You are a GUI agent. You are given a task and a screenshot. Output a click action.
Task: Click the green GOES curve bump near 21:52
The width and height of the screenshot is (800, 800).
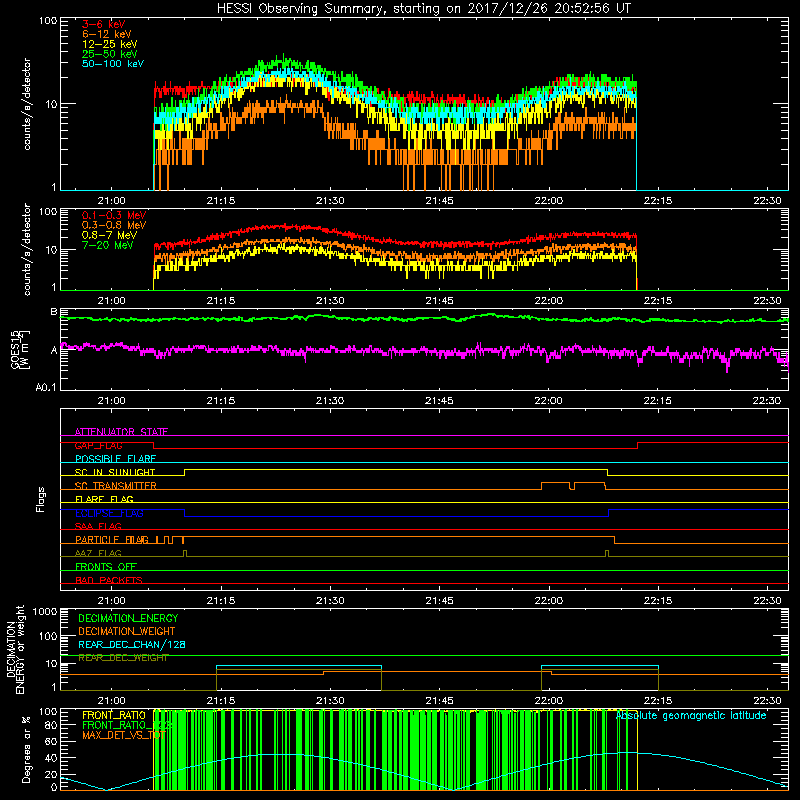(x=490, y=315)
